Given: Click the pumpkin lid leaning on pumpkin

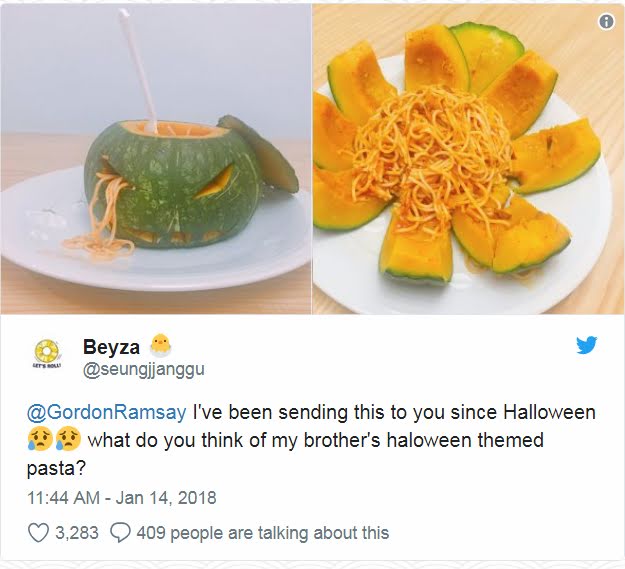Looking at the screenshot, I should pyautogui.click(x=259, y=153).
